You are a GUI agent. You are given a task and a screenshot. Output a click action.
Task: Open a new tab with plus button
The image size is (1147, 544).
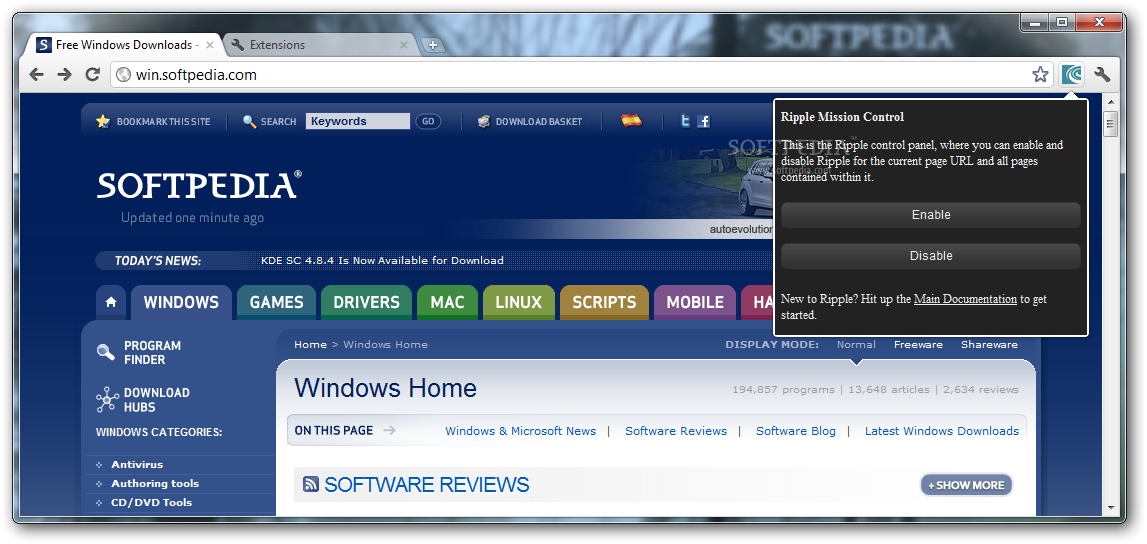click(432, 45)
